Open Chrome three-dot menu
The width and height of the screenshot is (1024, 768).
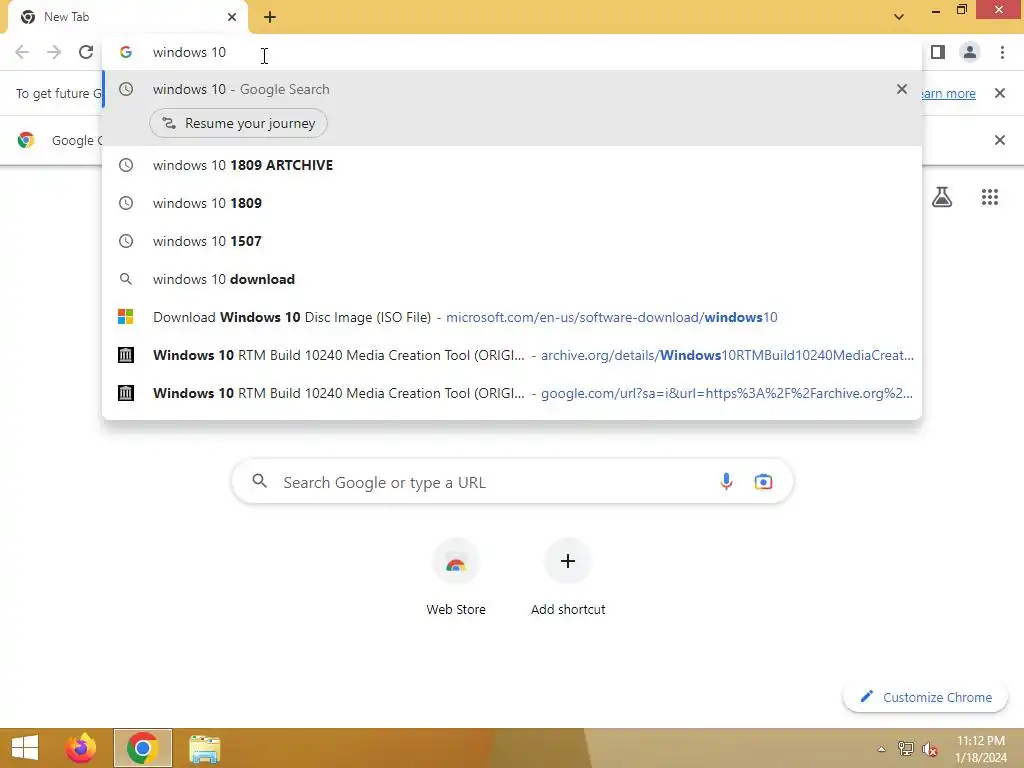[x=1002, y=52]
